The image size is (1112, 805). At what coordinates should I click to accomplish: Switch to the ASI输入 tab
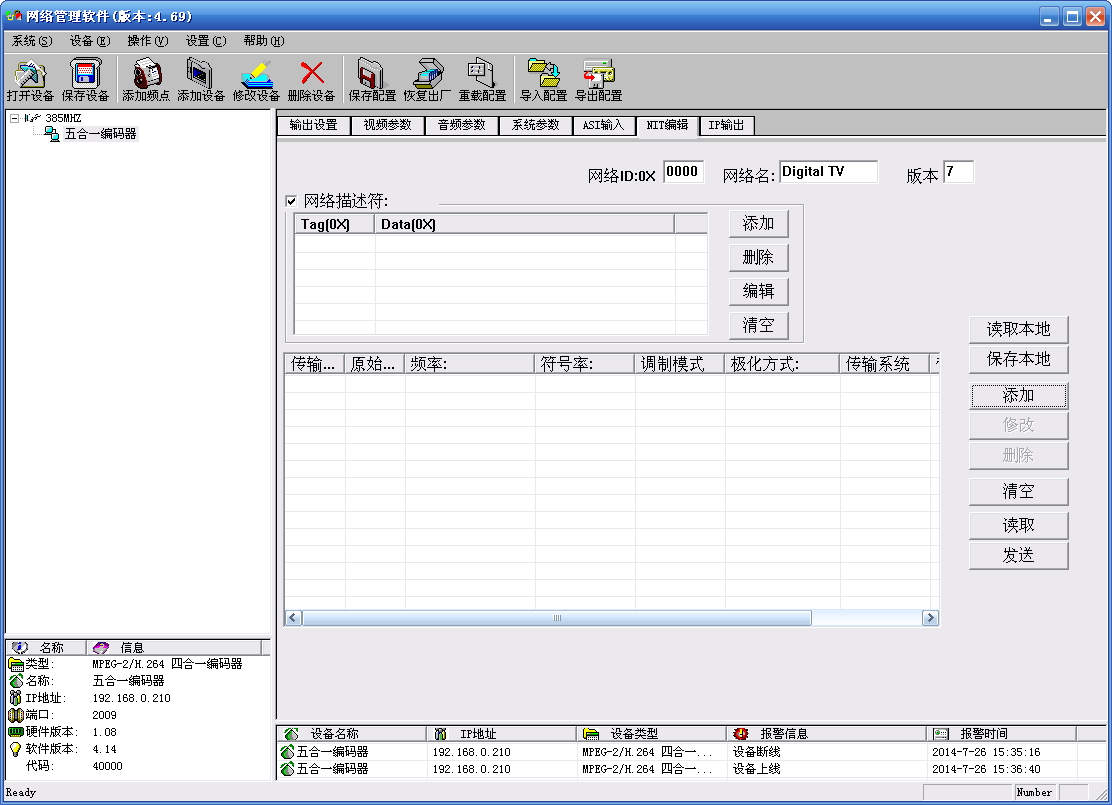click(604, 126)
